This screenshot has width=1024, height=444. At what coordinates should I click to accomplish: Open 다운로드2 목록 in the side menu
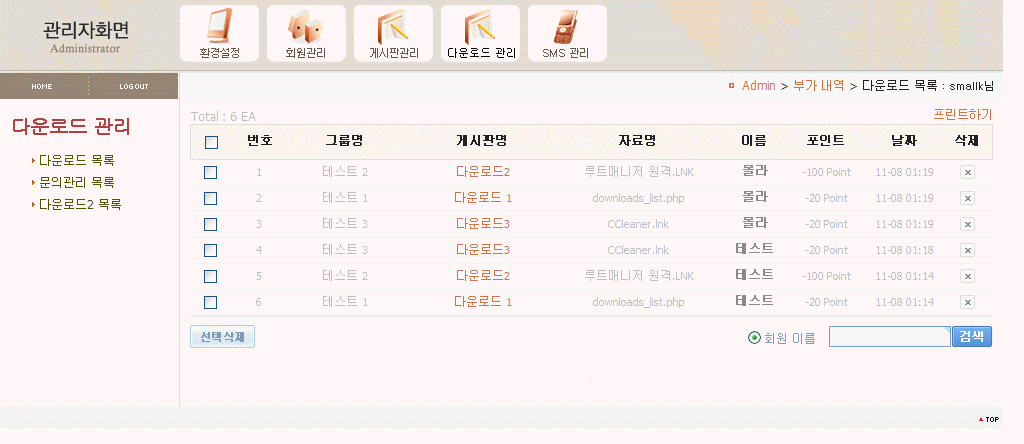(80, 204)
